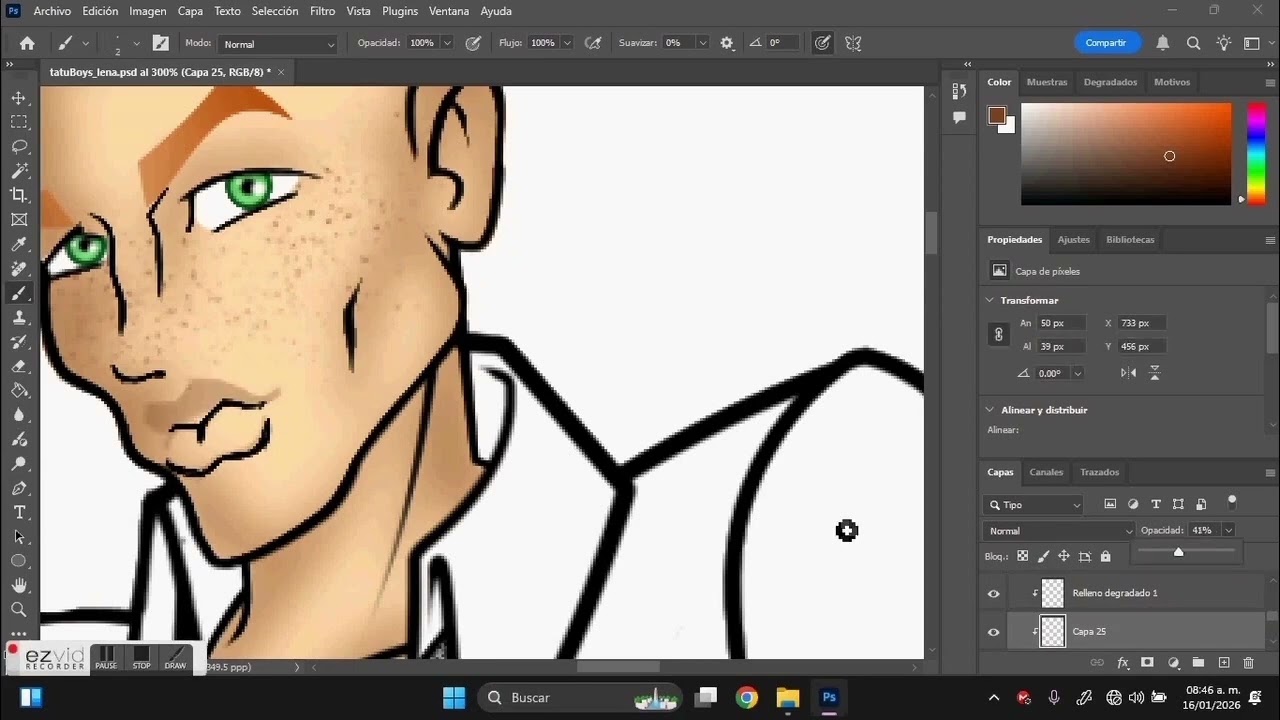1280x720 pixels.
Task: Select the Hand tool
Action: 19,585
